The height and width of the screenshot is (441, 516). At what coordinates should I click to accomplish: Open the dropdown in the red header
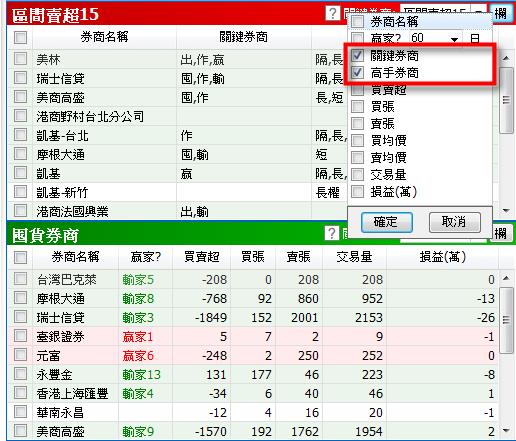coord(479,11)
